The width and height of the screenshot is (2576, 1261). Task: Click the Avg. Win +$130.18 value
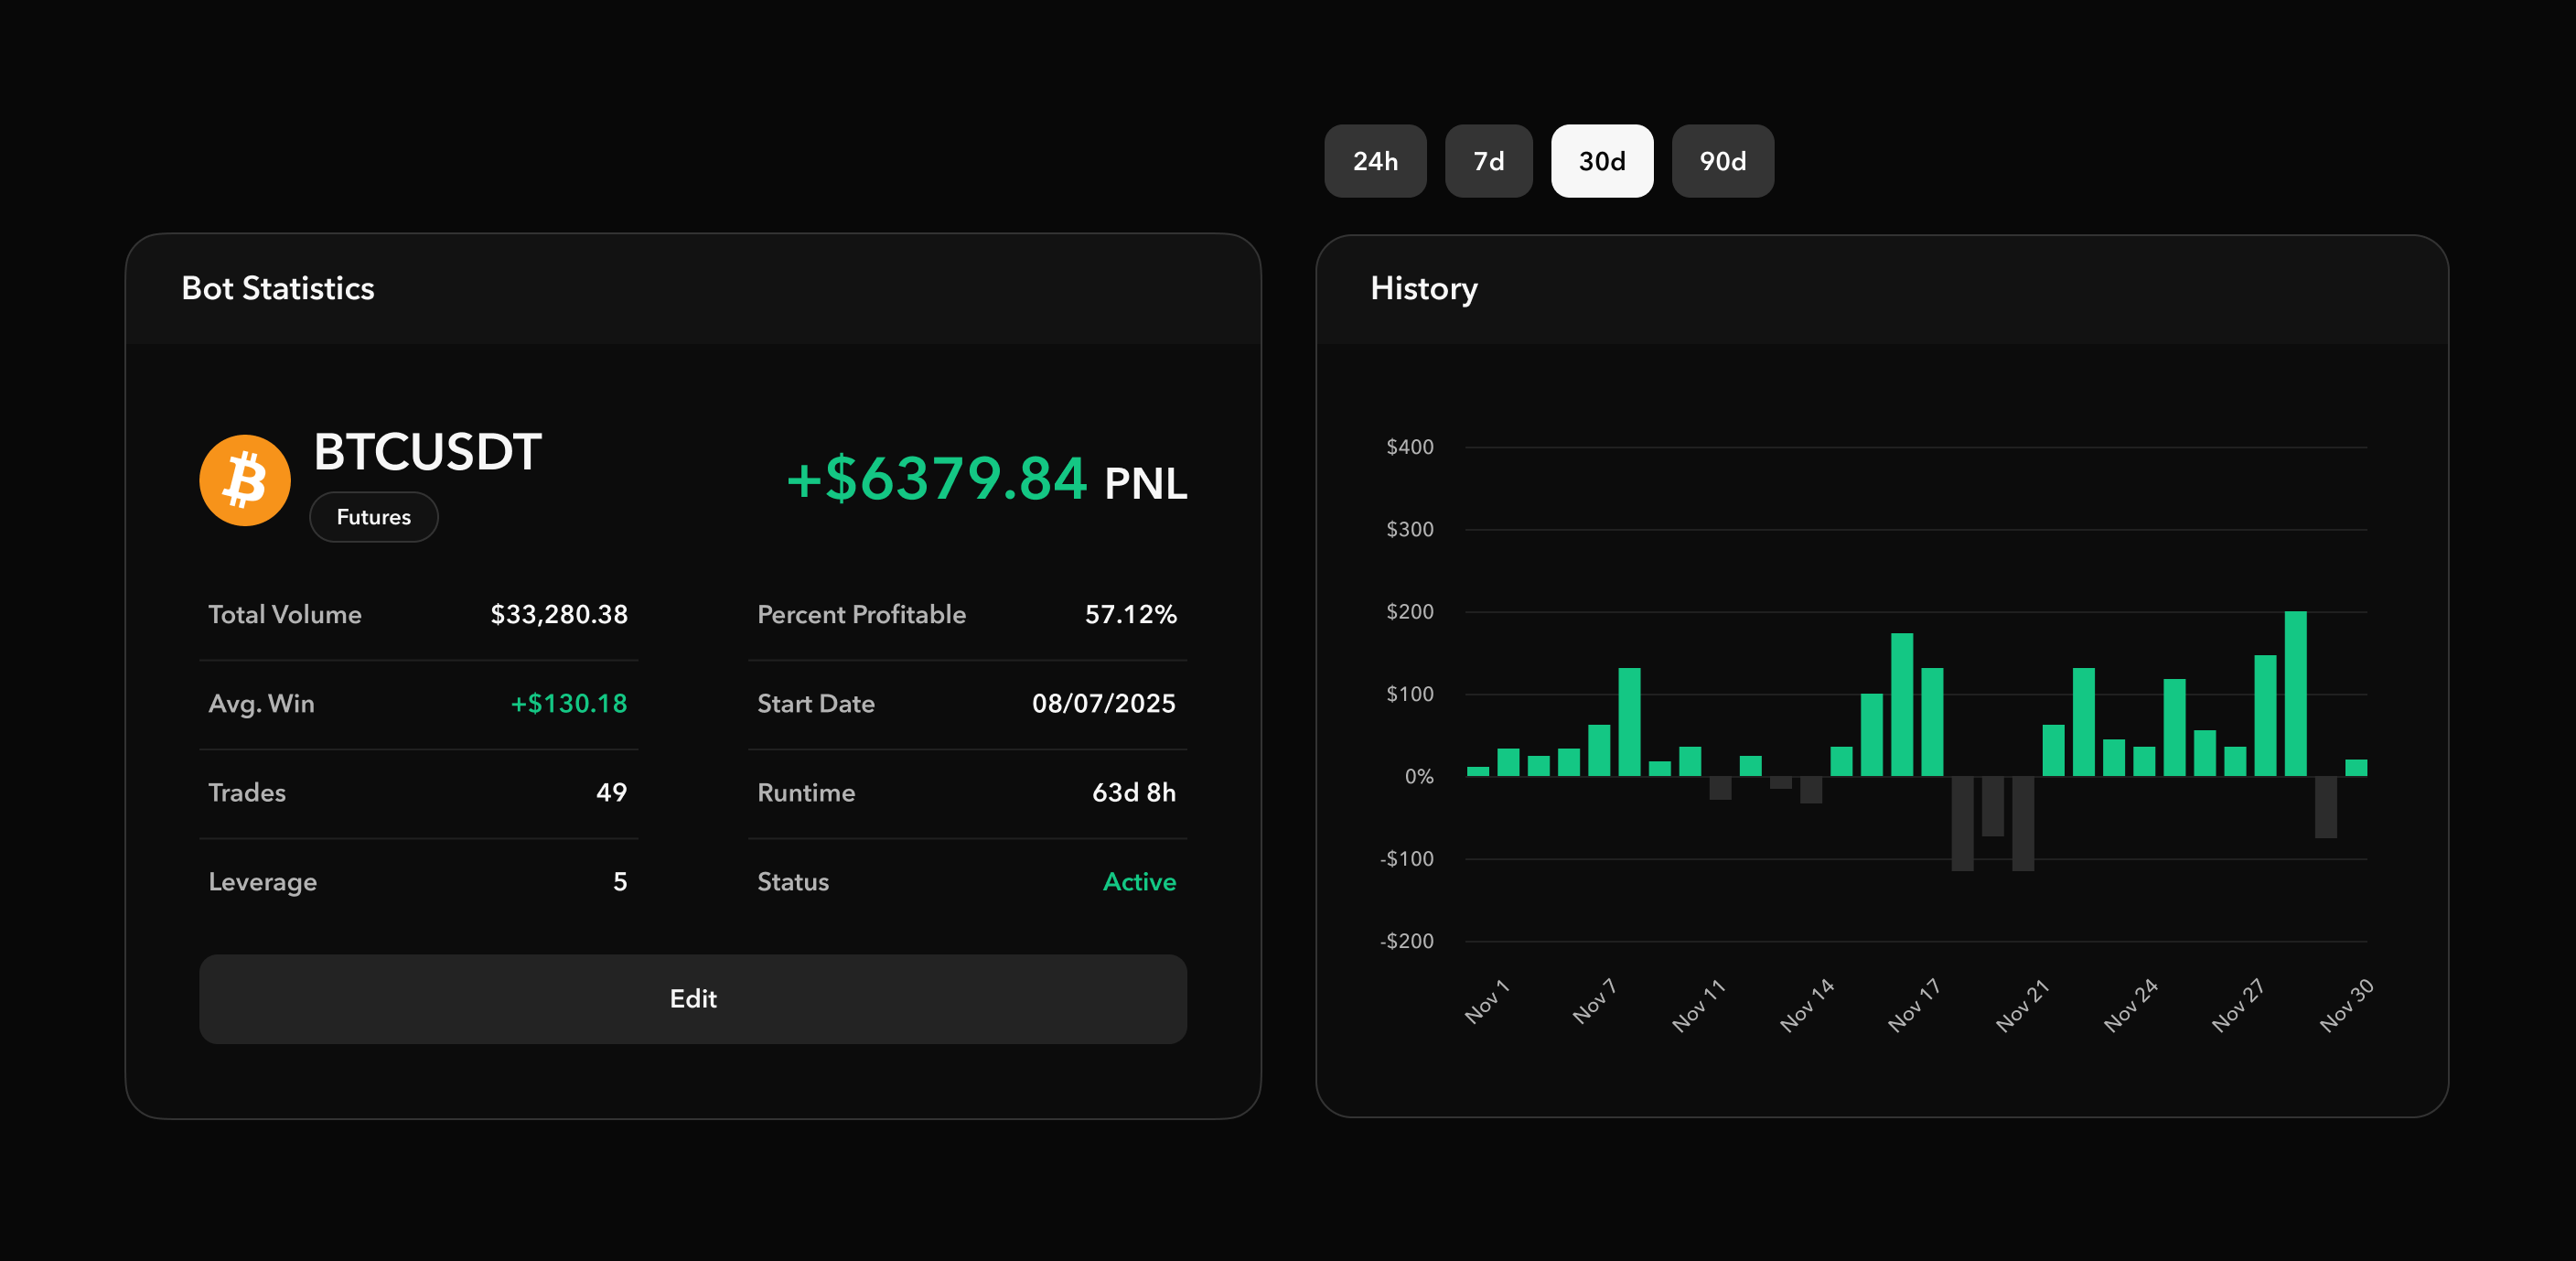(568, 703)
